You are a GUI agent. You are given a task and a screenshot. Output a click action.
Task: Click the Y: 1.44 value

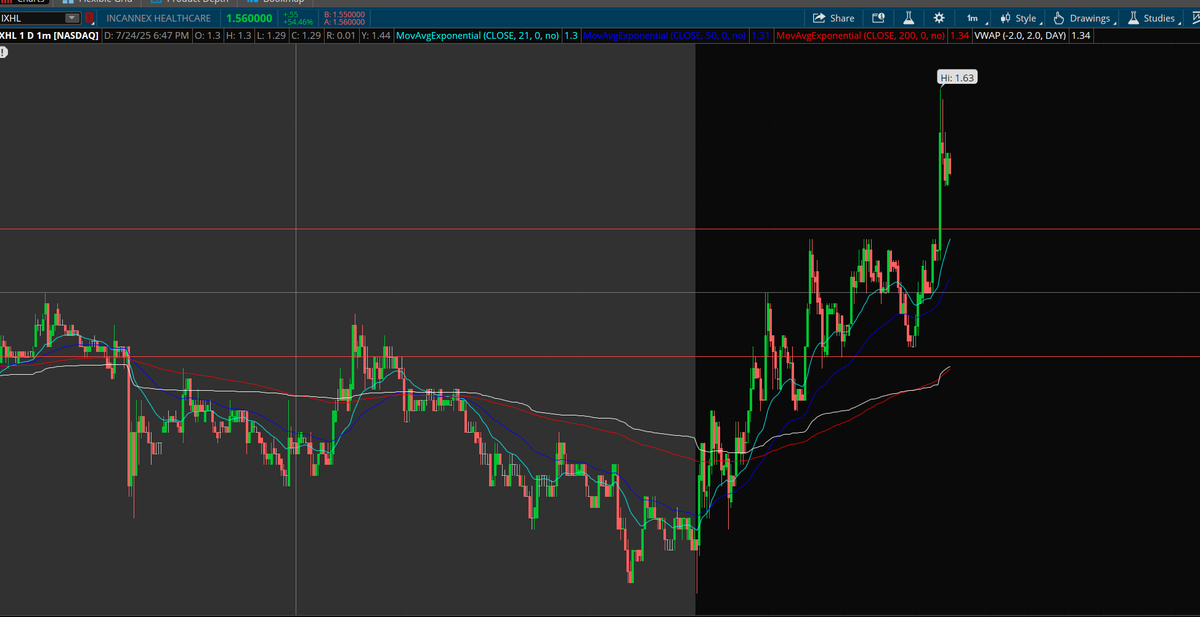(x=375, y=36)
